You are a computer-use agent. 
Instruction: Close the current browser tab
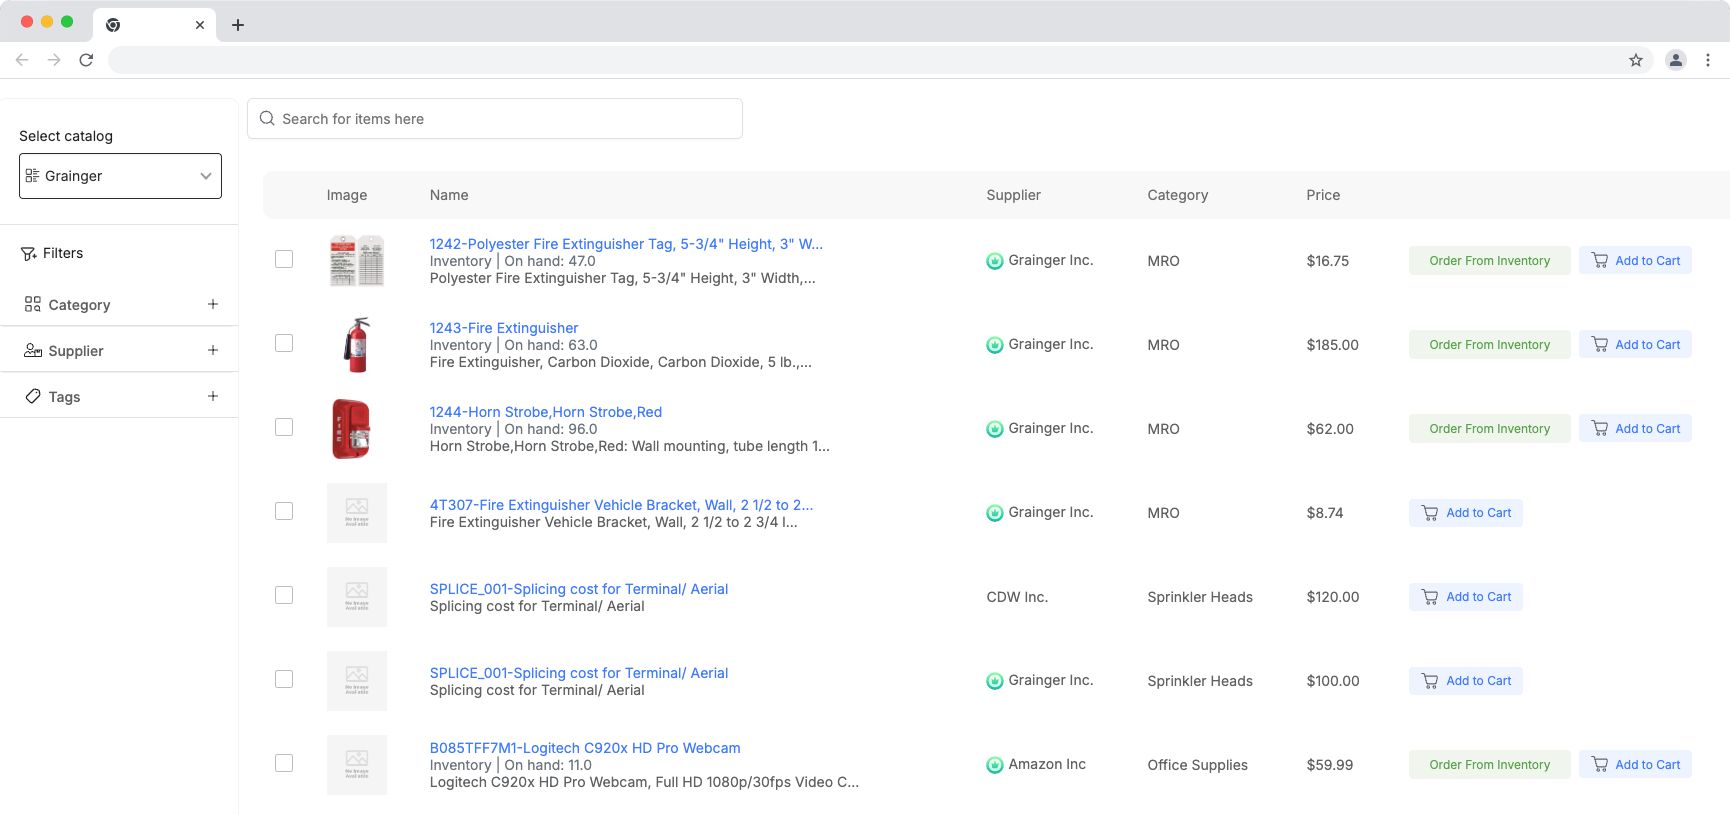200,25
